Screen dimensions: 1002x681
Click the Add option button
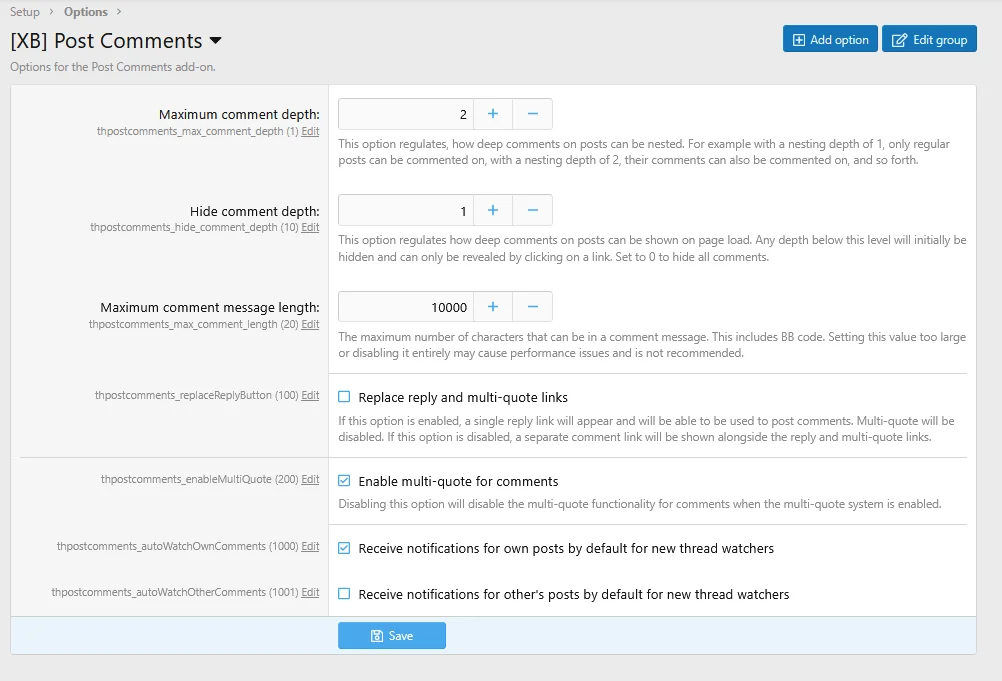click(830, 40)
